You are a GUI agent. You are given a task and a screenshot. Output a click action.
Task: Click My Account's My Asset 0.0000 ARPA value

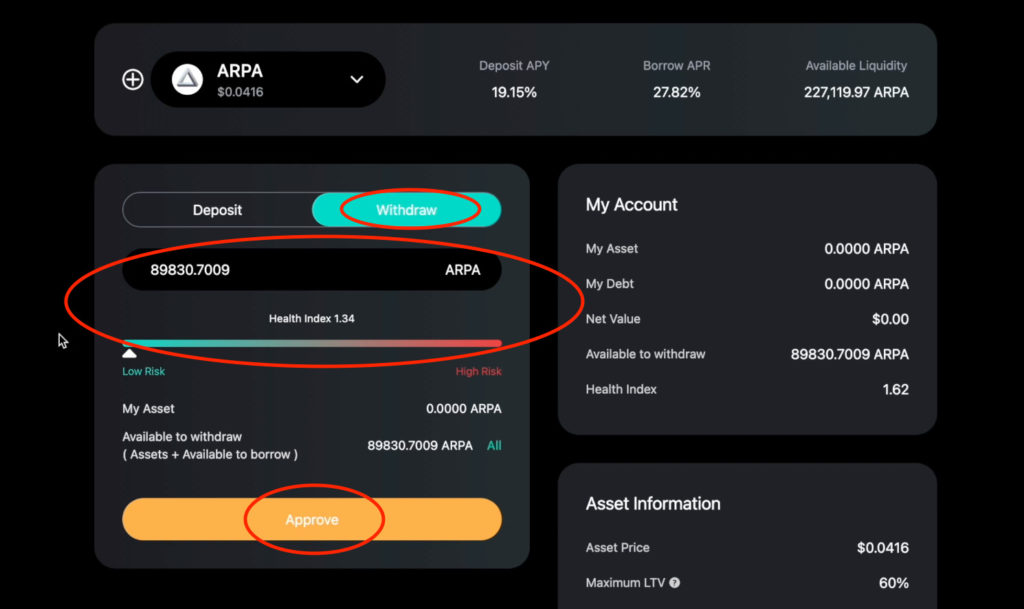867,249
